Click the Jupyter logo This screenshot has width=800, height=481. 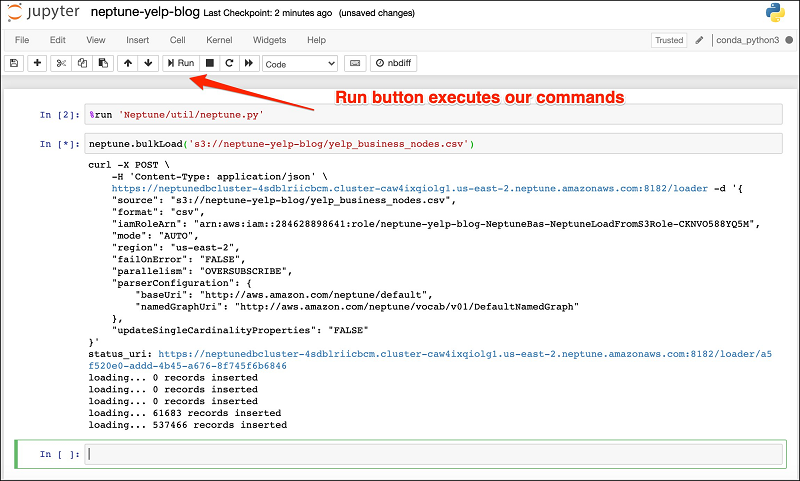click(x=43, y=12)
